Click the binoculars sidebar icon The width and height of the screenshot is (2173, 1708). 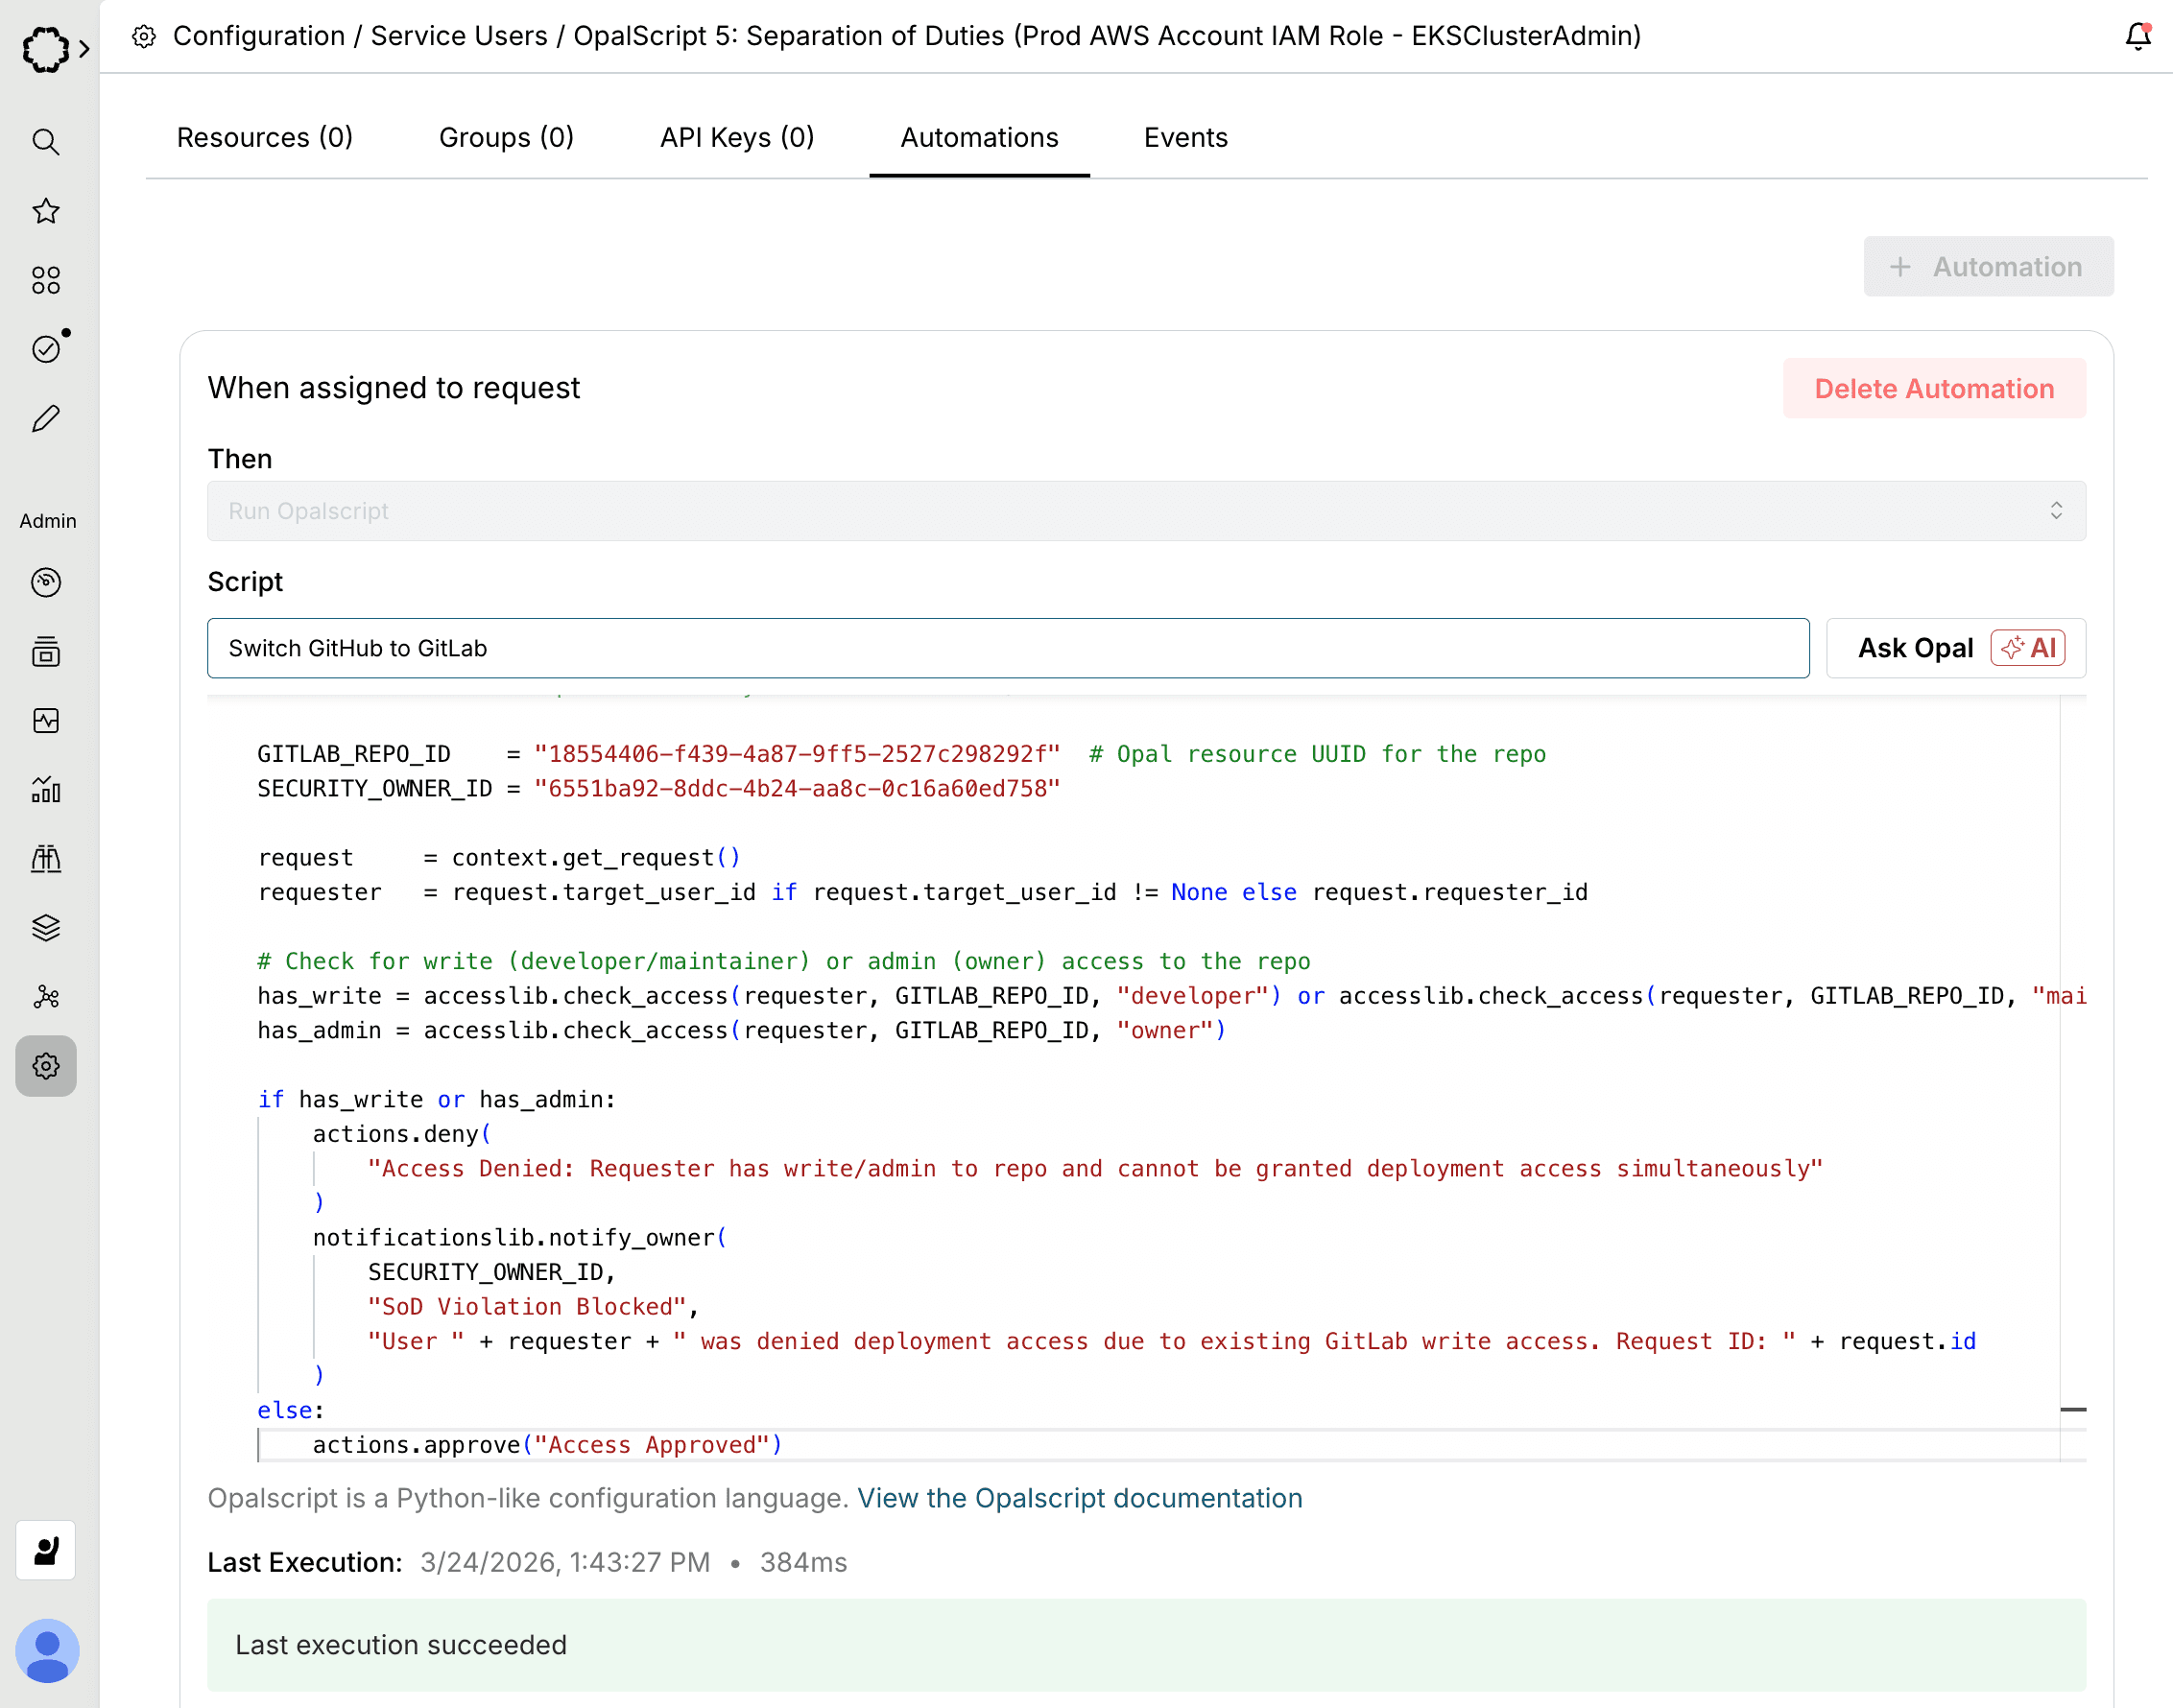point(46,859)
